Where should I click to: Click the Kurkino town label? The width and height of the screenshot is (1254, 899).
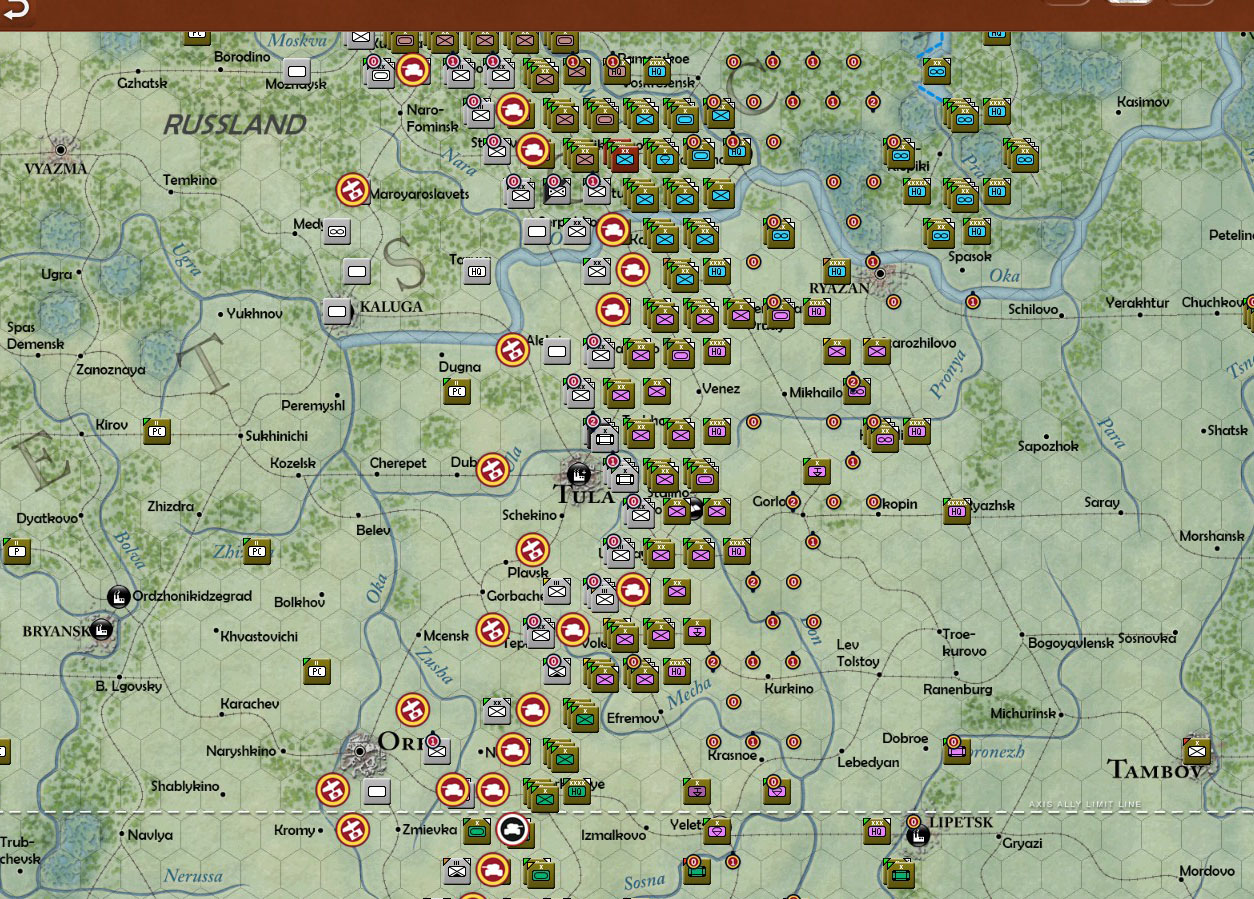(x=789, y=688)
